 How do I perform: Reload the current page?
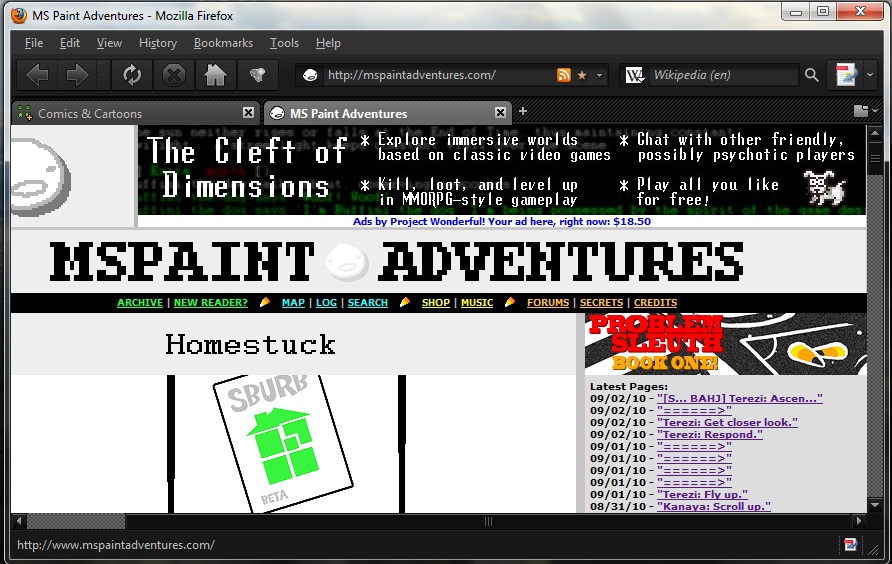click(x=131, y=75)
